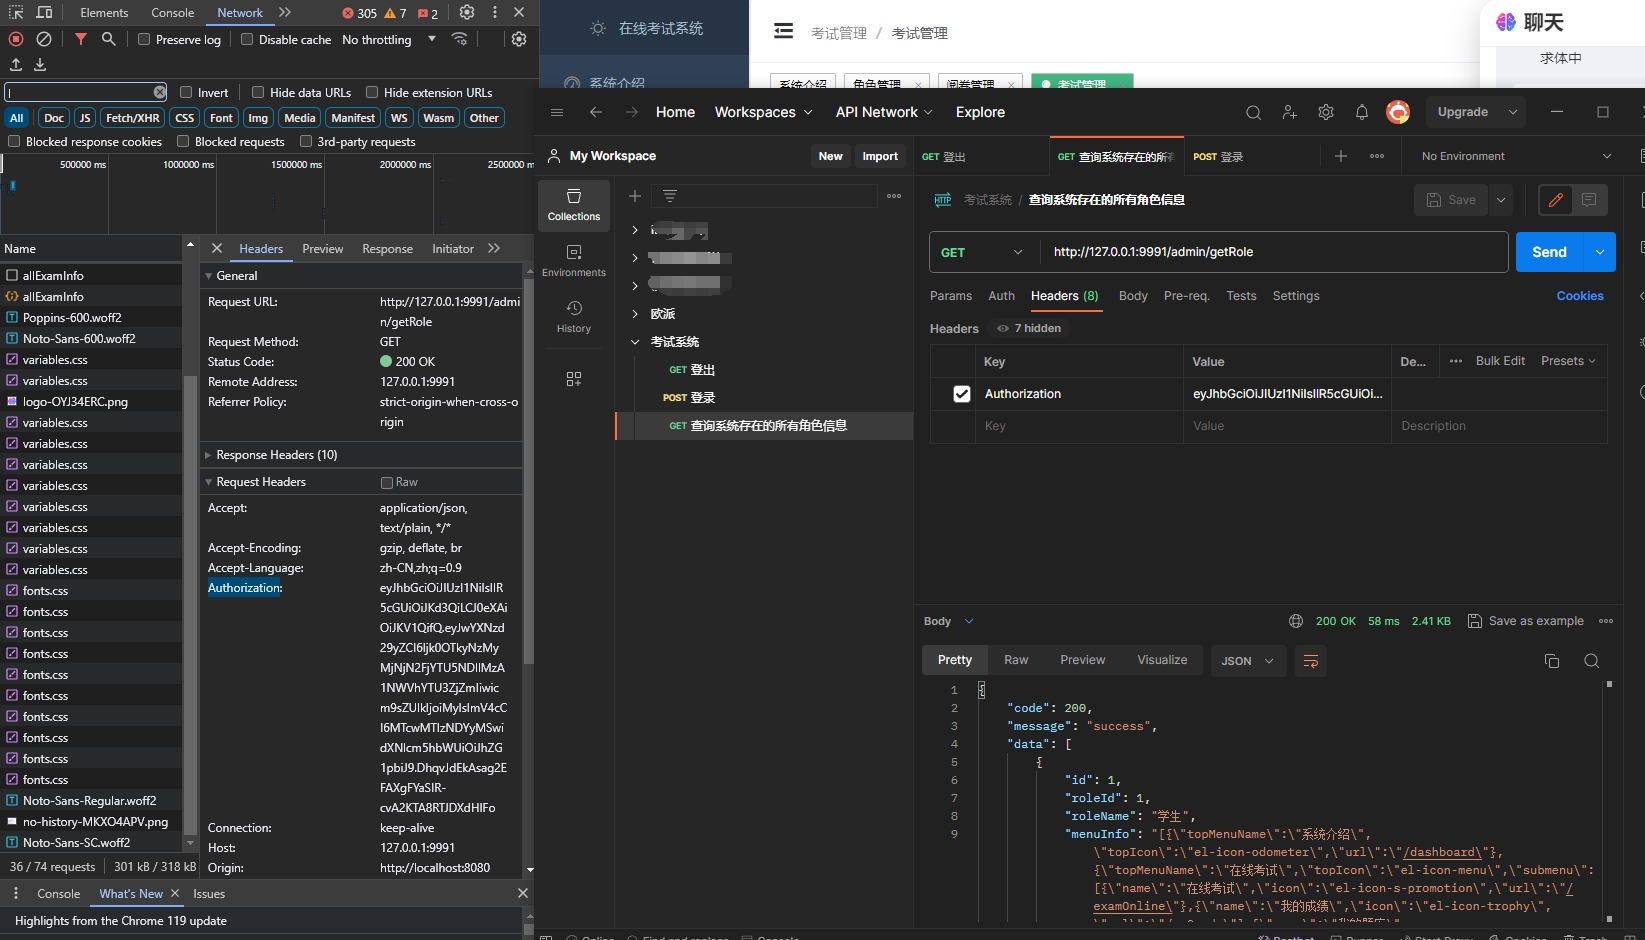This screenshot has width=1645, height=940.
Task: Toggle the DevTools device toolbar icon
Action: click(44, 13)
